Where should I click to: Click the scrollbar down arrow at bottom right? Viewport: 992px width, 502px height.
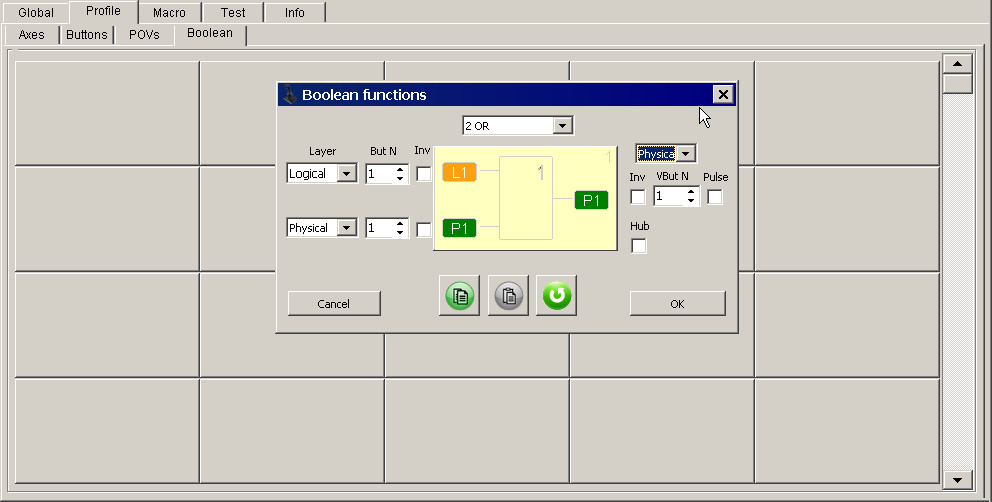tap(958, 480)
